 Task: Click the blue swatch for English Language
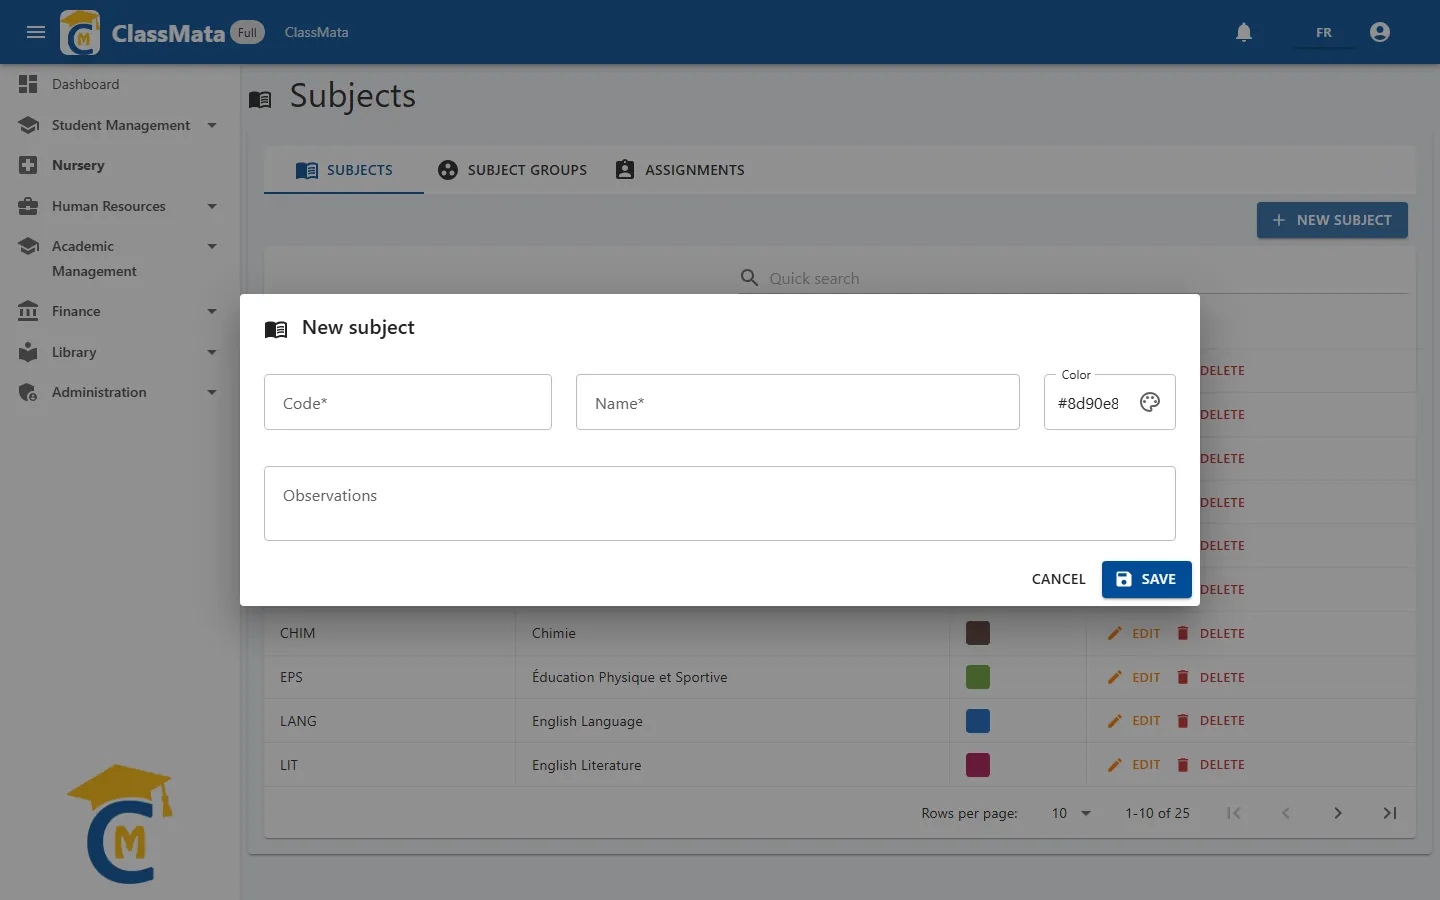(978, 721)
